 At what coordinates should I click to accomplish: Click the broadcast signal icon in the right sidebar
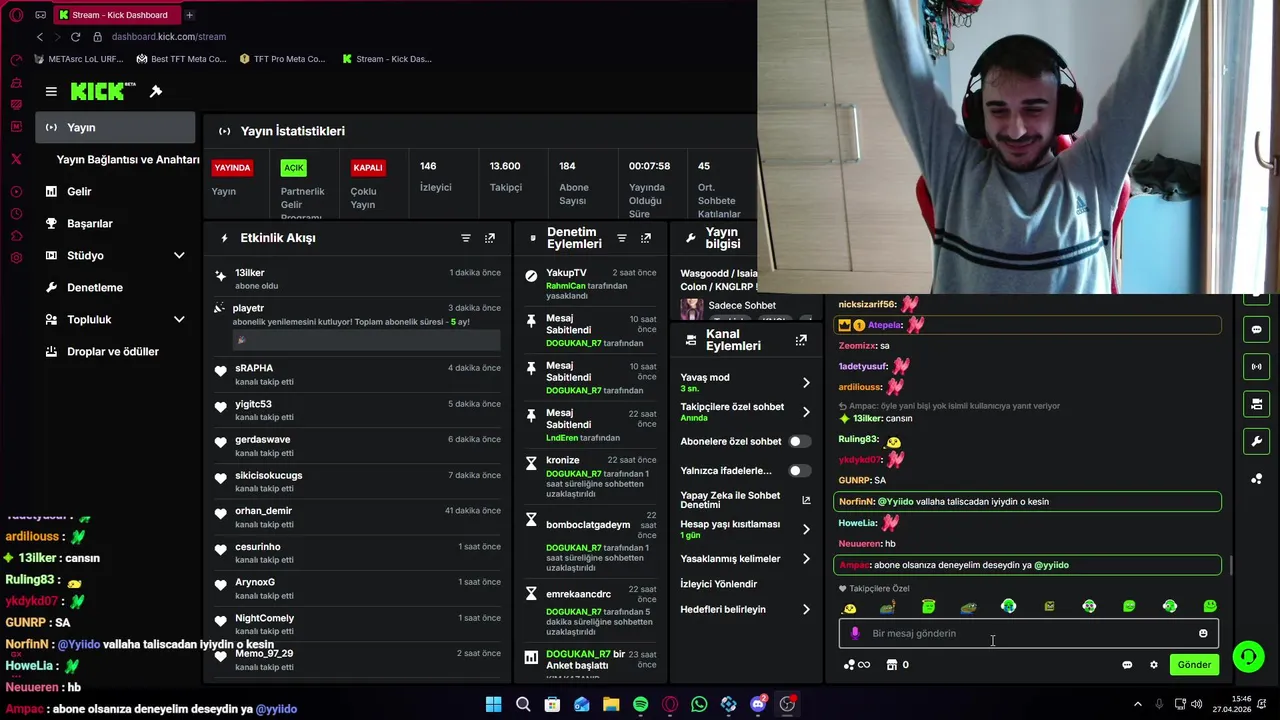[x=1257, y=367]
